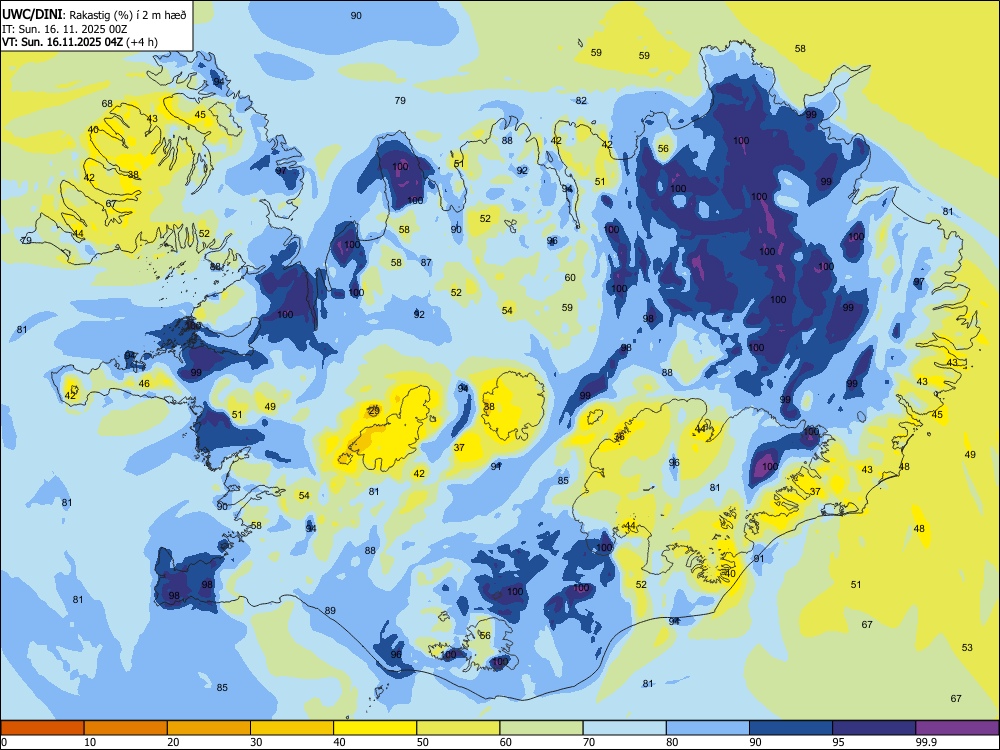Click the medium blue 90–95 legend swatch

click(791, 728)
